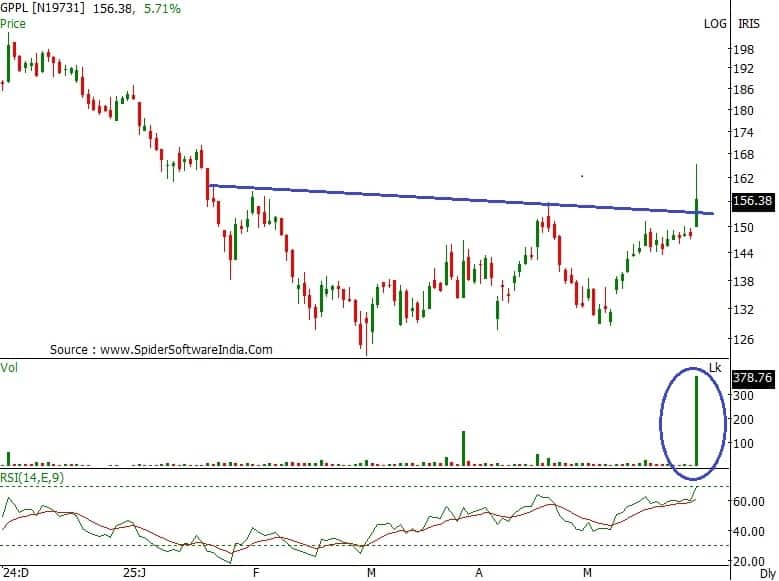Image resolution: width=779 pixels, height=581 pixels.
Task: Click the 25:J marker on time axis
Action: 133,573
